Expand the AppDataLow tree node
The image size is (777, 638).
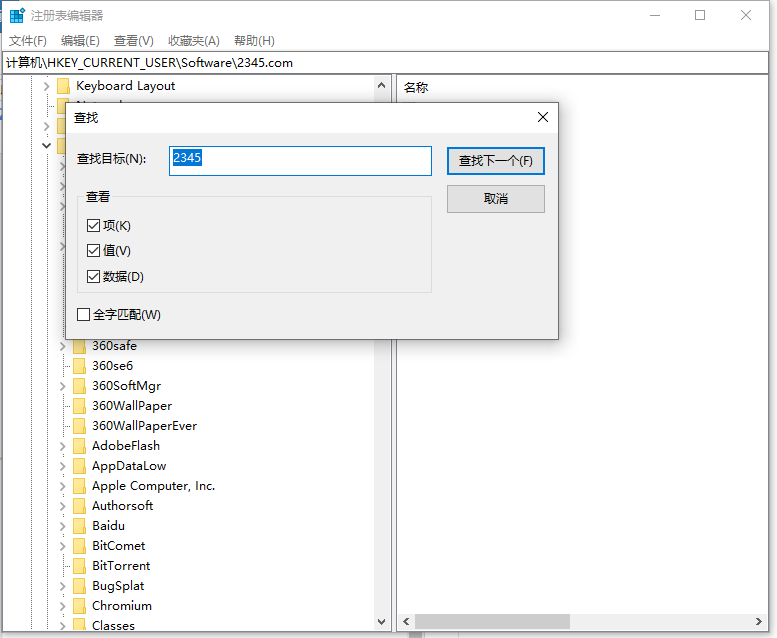(62, 466)
